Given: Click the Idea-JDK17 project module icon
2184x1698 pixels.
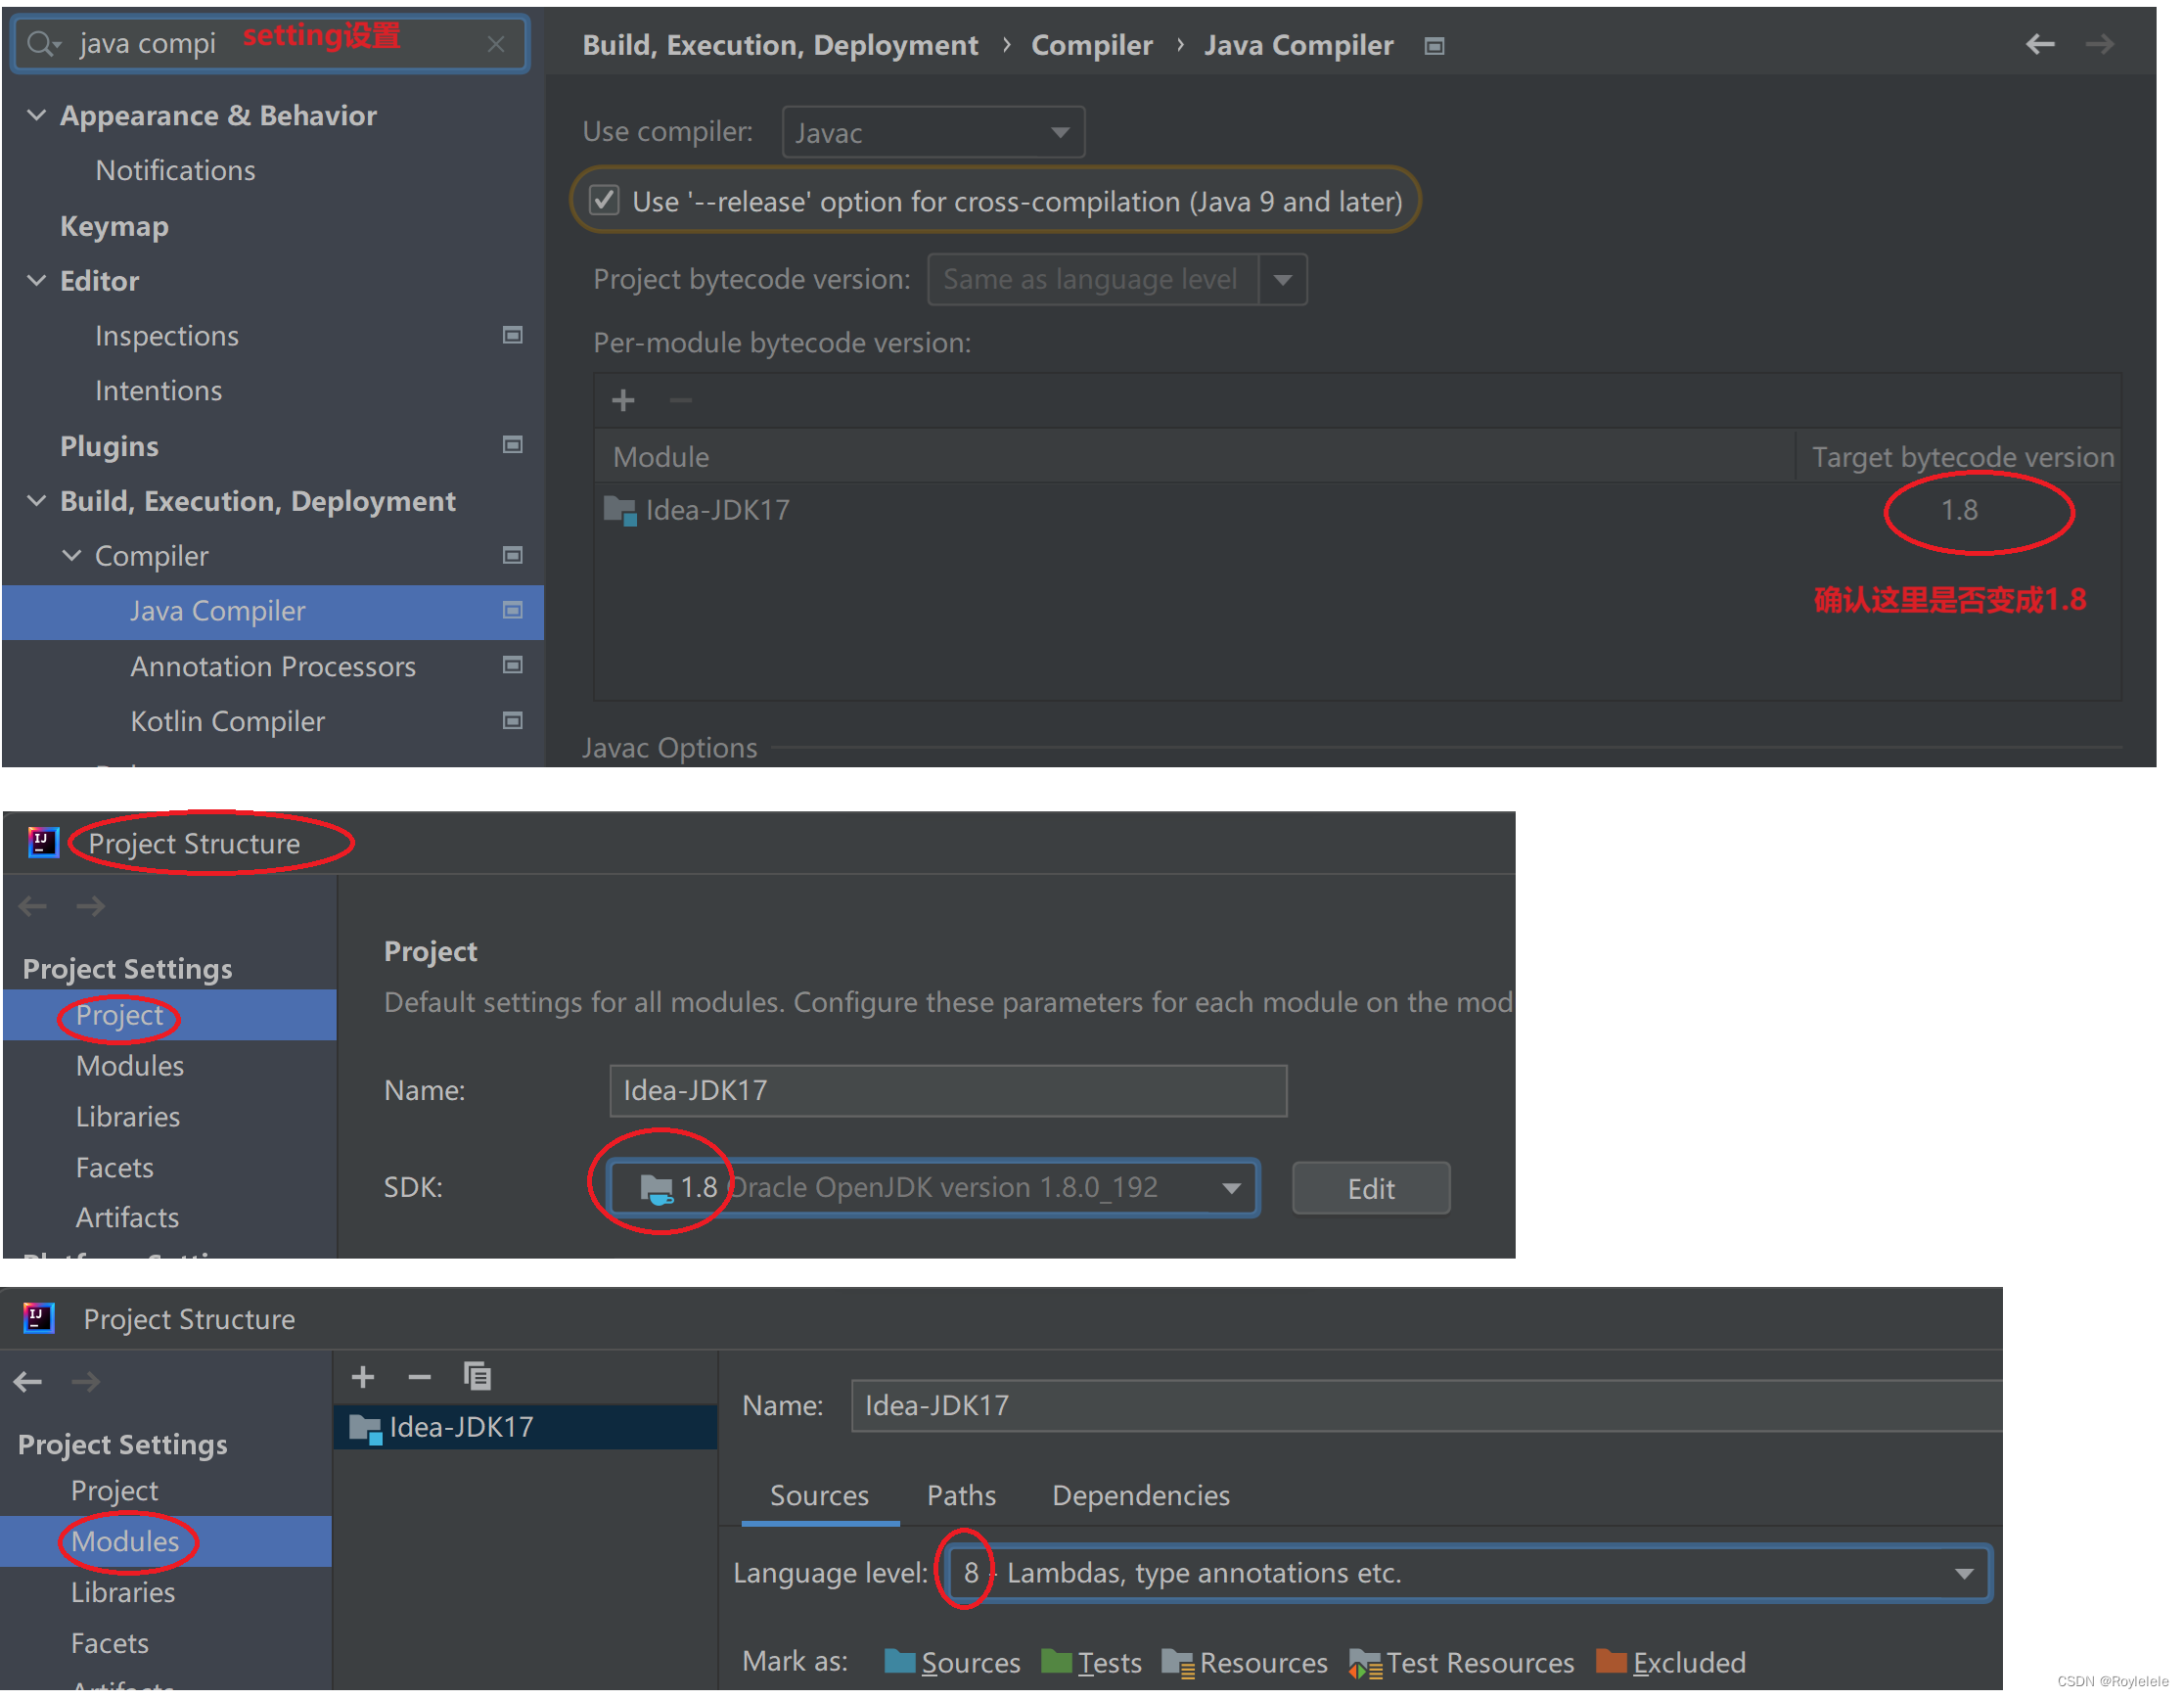Looking at the screenshot, I should tap(367, 1427).
